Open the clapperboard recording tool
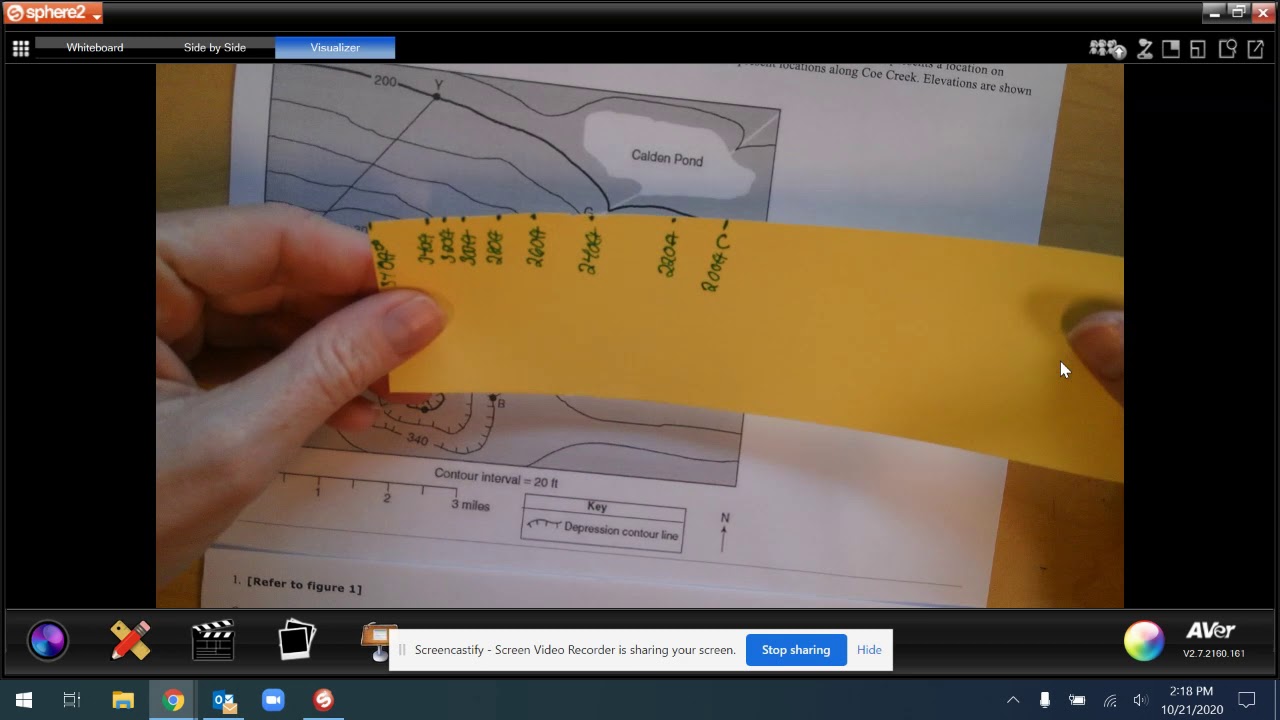This screenshot has width=1280, height=720. 213,640
